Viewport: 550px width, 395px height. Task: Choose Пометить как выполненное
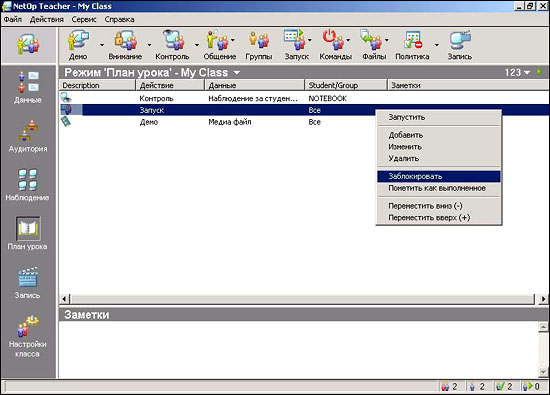point(438,188)
